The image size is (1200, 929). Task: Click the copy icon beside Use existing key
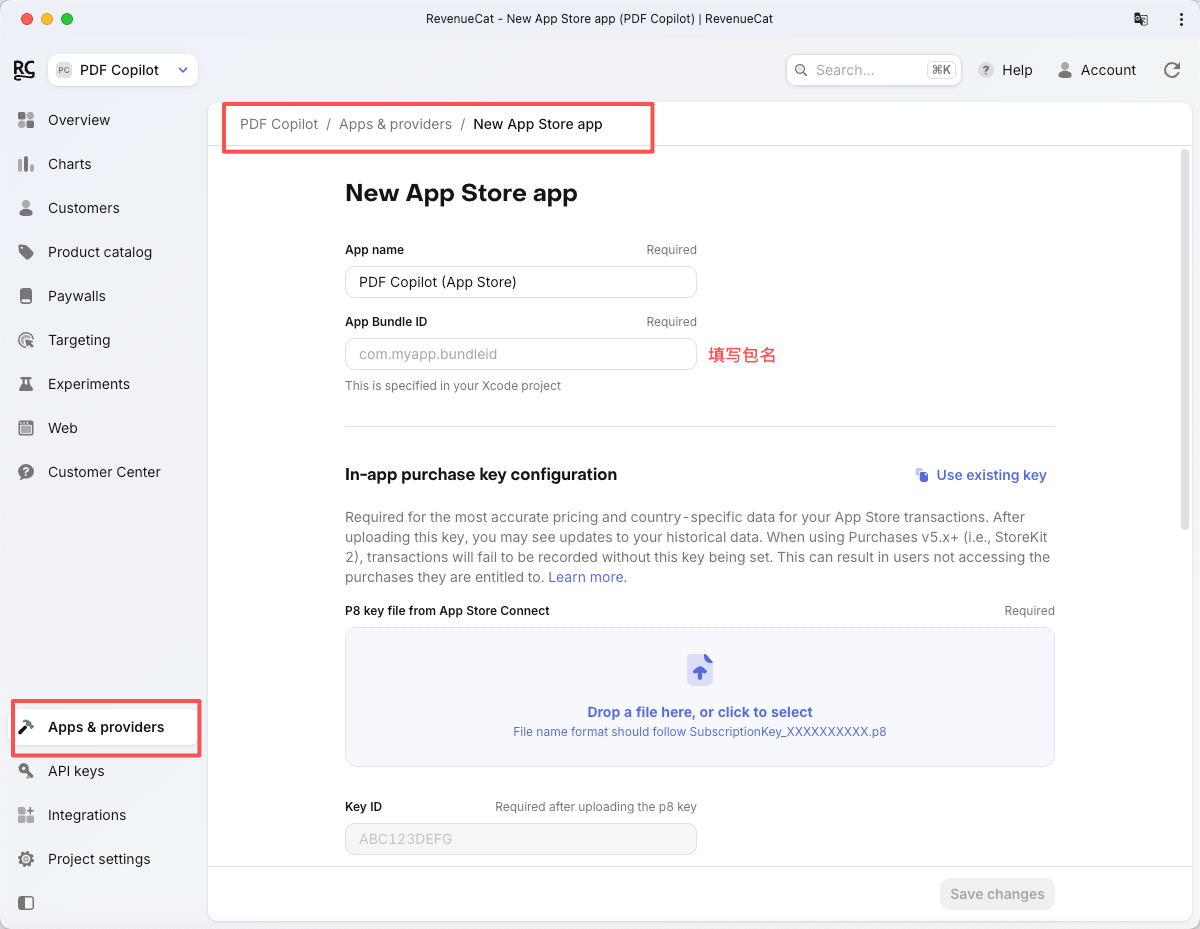coord(922,475)
